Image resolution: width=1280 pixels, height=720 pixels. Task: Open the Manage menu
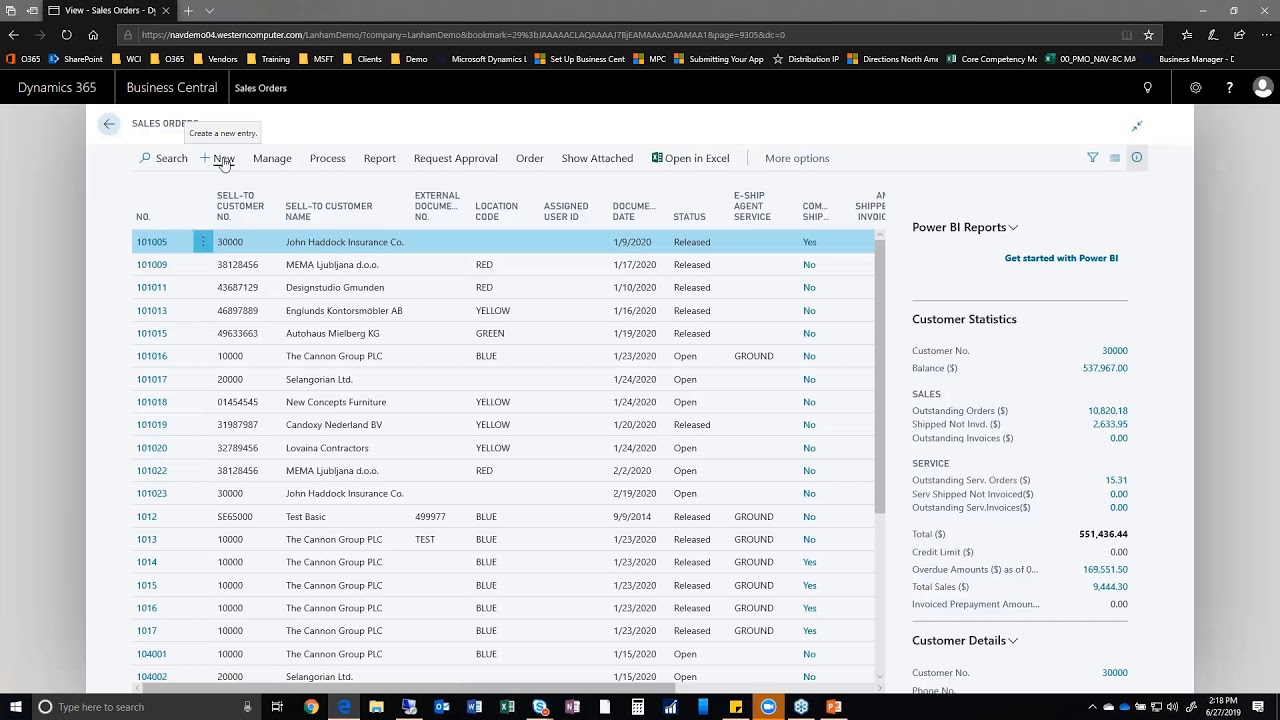point(272,158)
